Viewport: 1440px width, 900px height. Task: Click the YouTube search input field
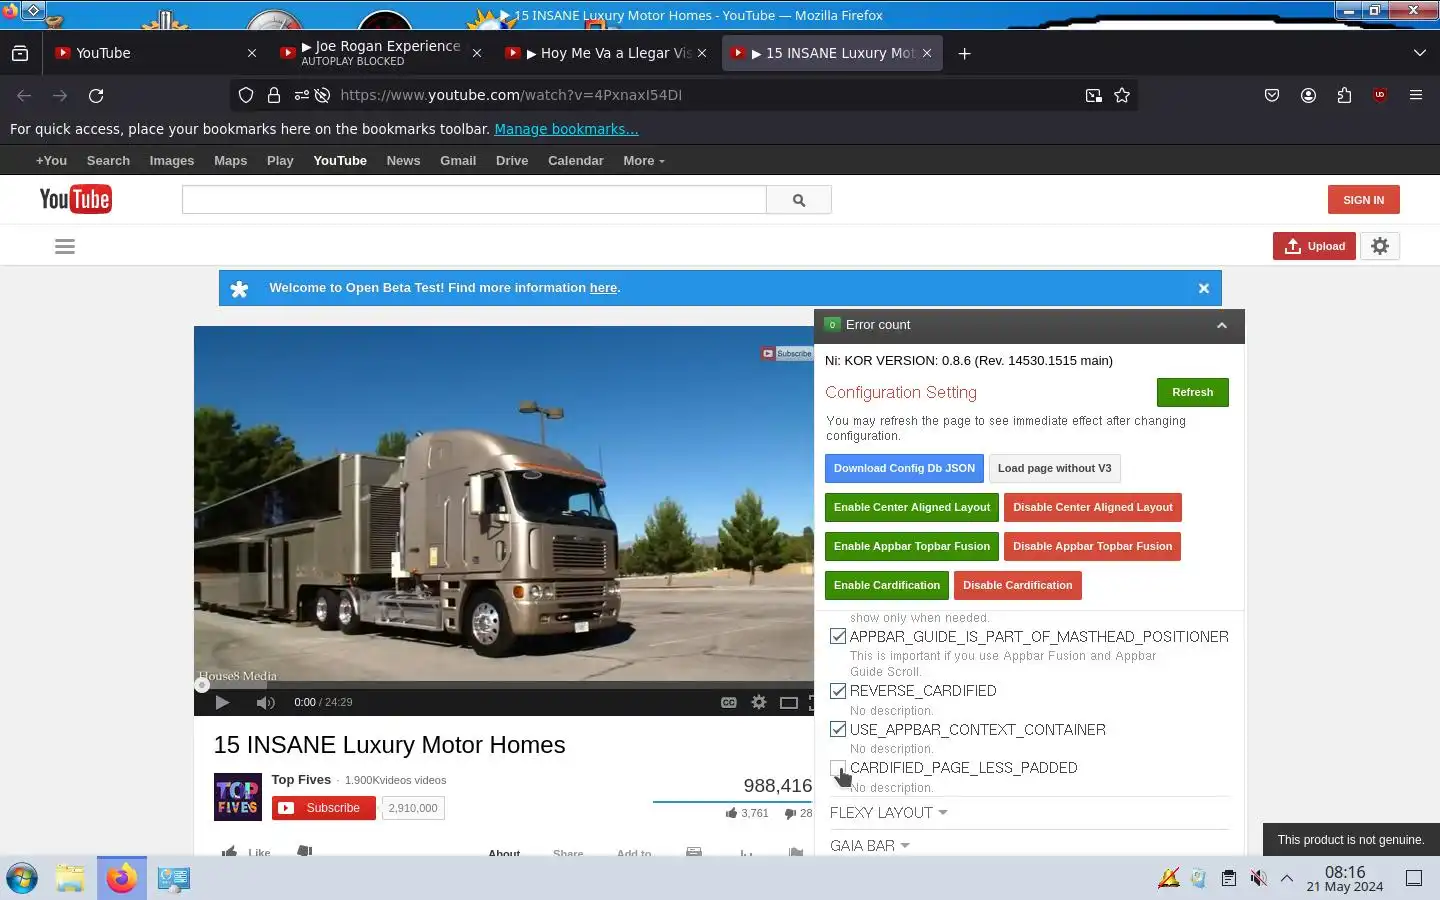(474, 200)
